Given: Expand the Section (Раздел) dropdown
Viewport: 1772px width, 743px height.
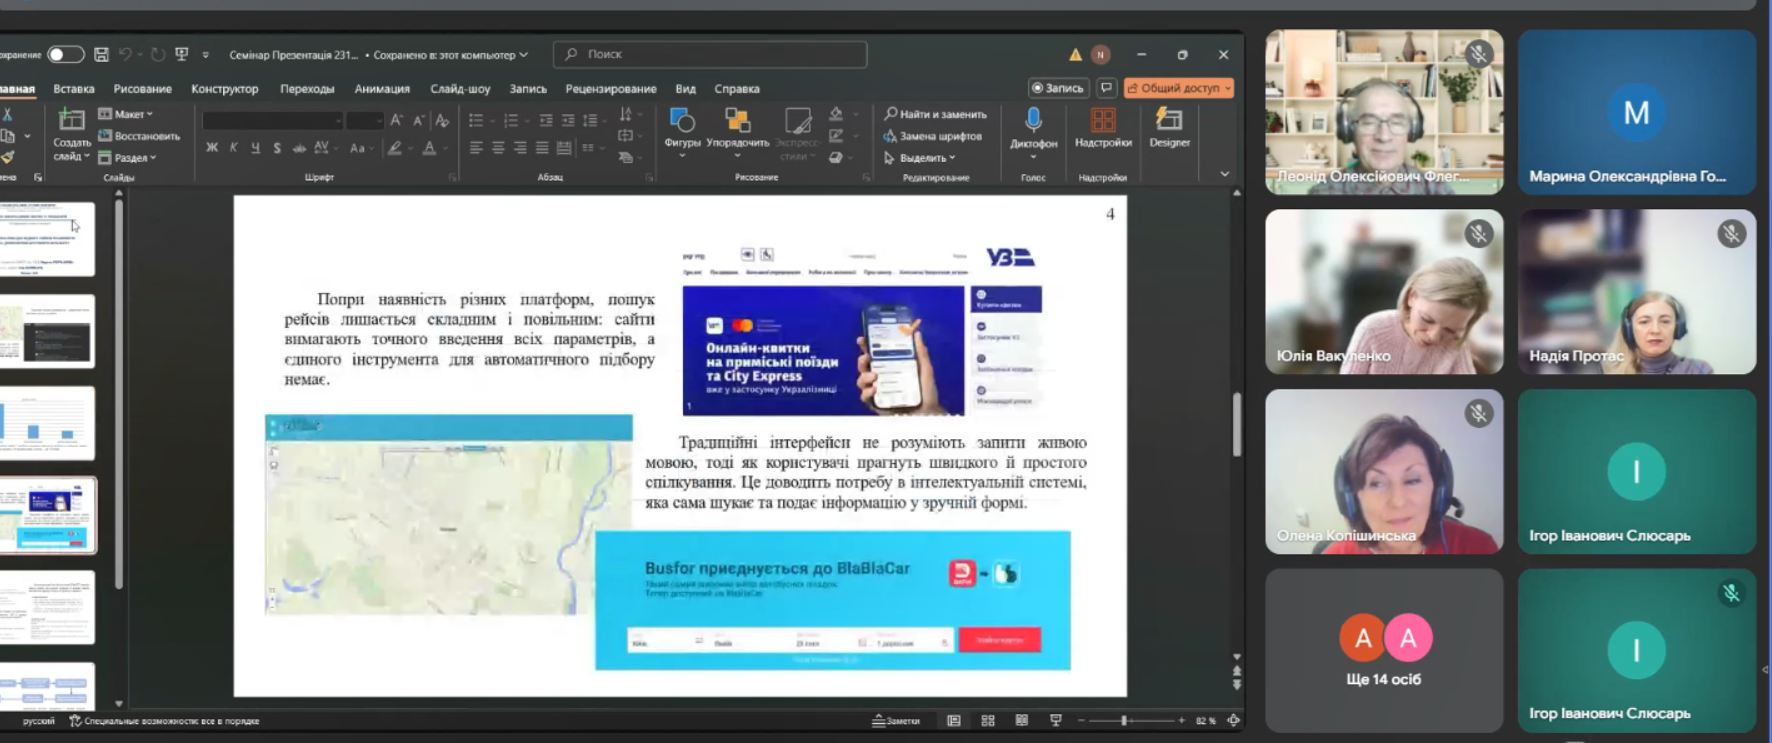Looking at the screenshot, I should [129, 158].
